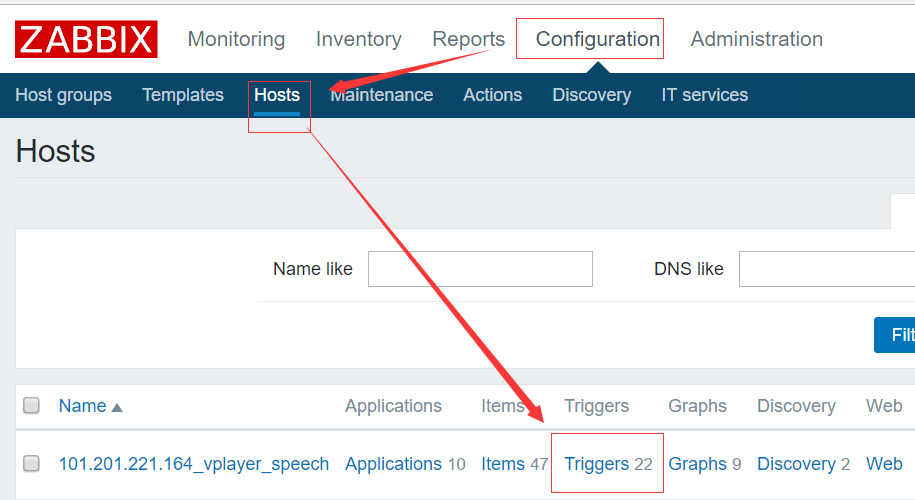Focus the Name like input field

point(480,269)
